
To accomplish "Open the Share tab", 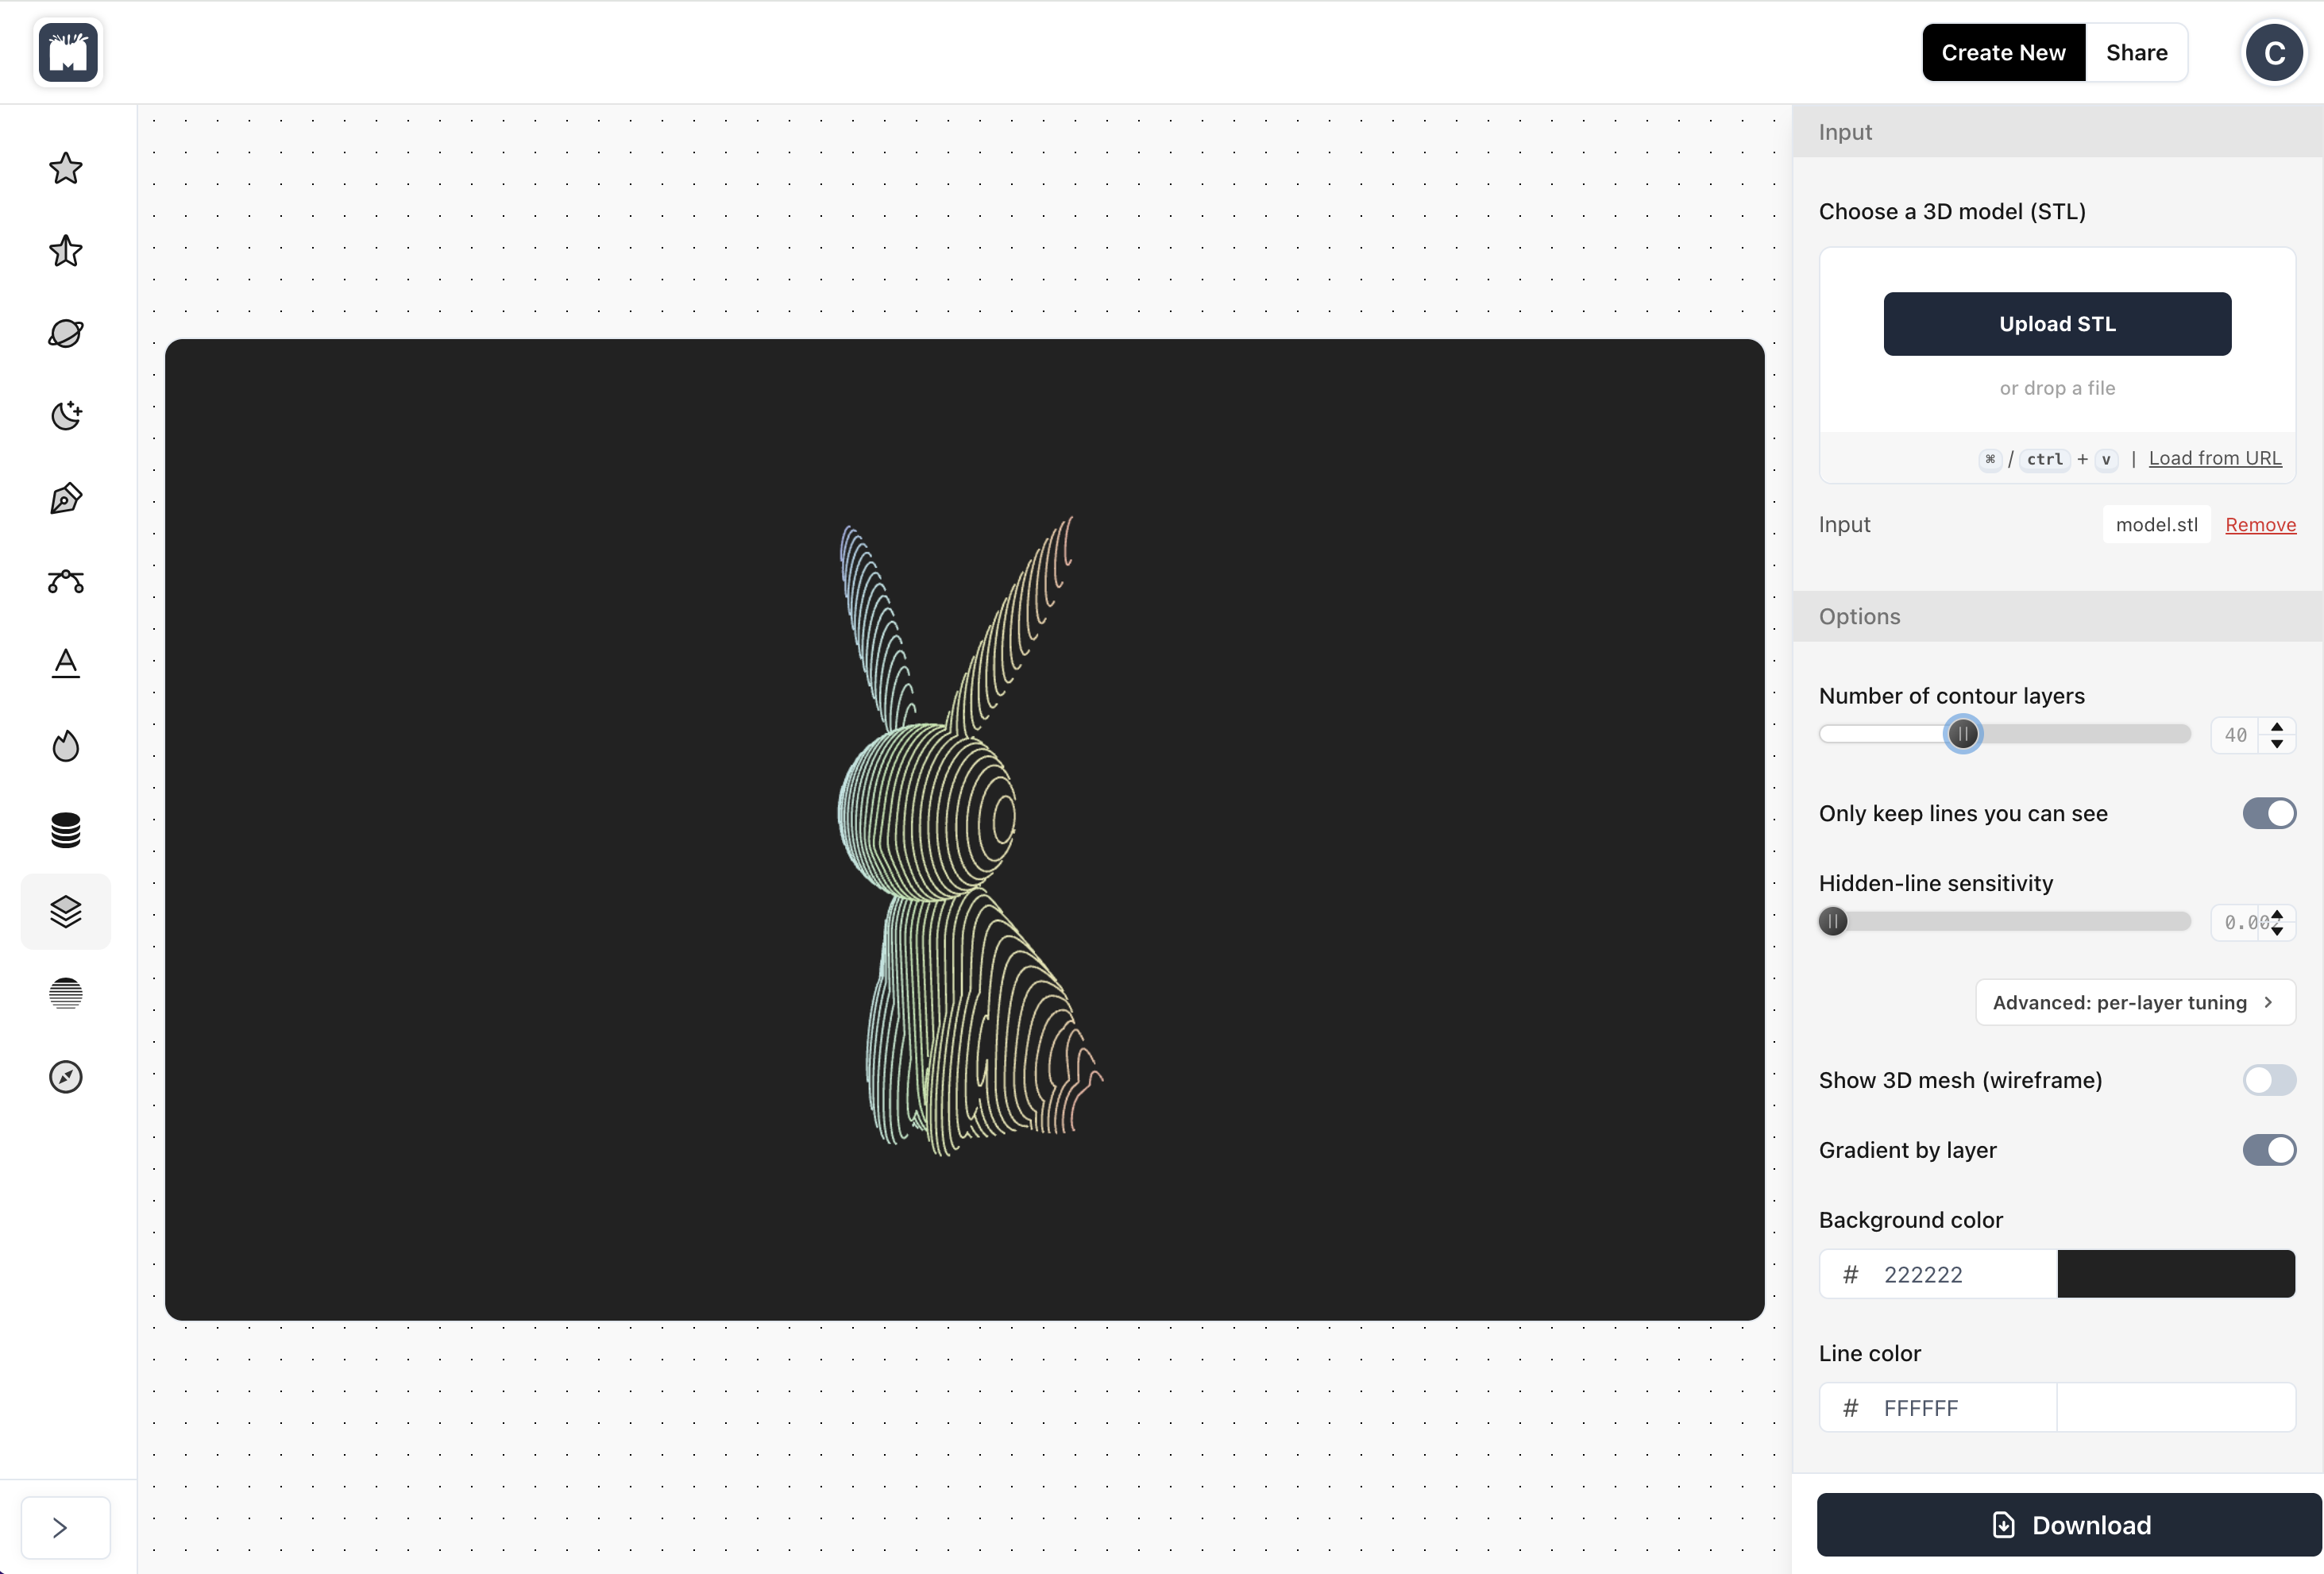I will [2136, 53].
